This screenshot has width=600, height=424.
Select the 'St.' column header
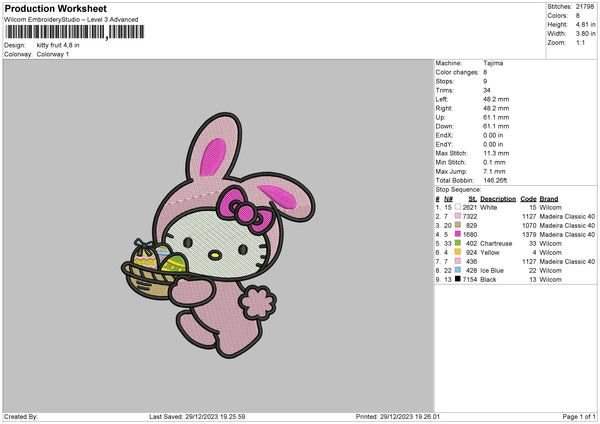click(473, 199)
